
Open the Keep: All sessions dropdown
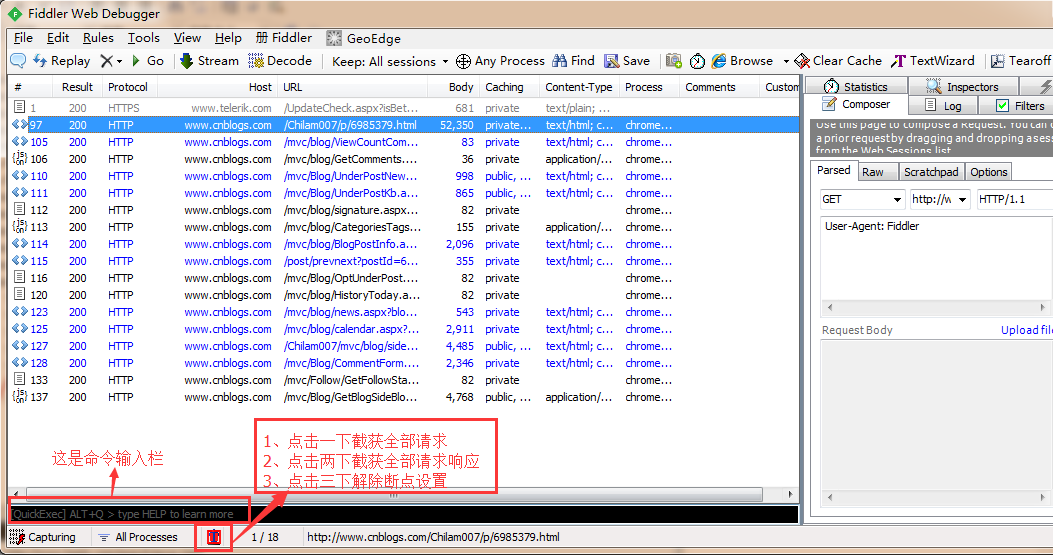(390, 61)
